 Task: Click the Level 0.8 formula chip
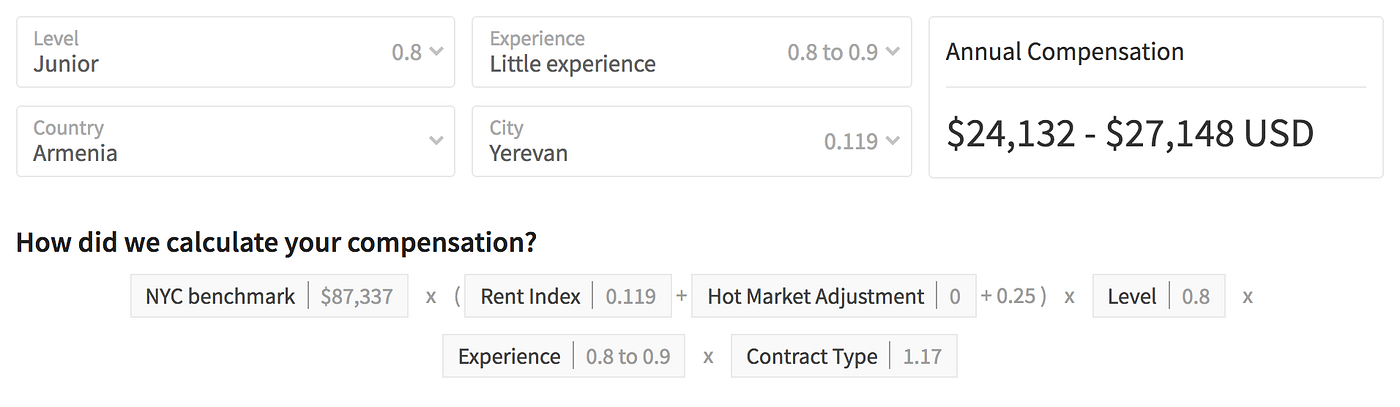[1158, 297]
